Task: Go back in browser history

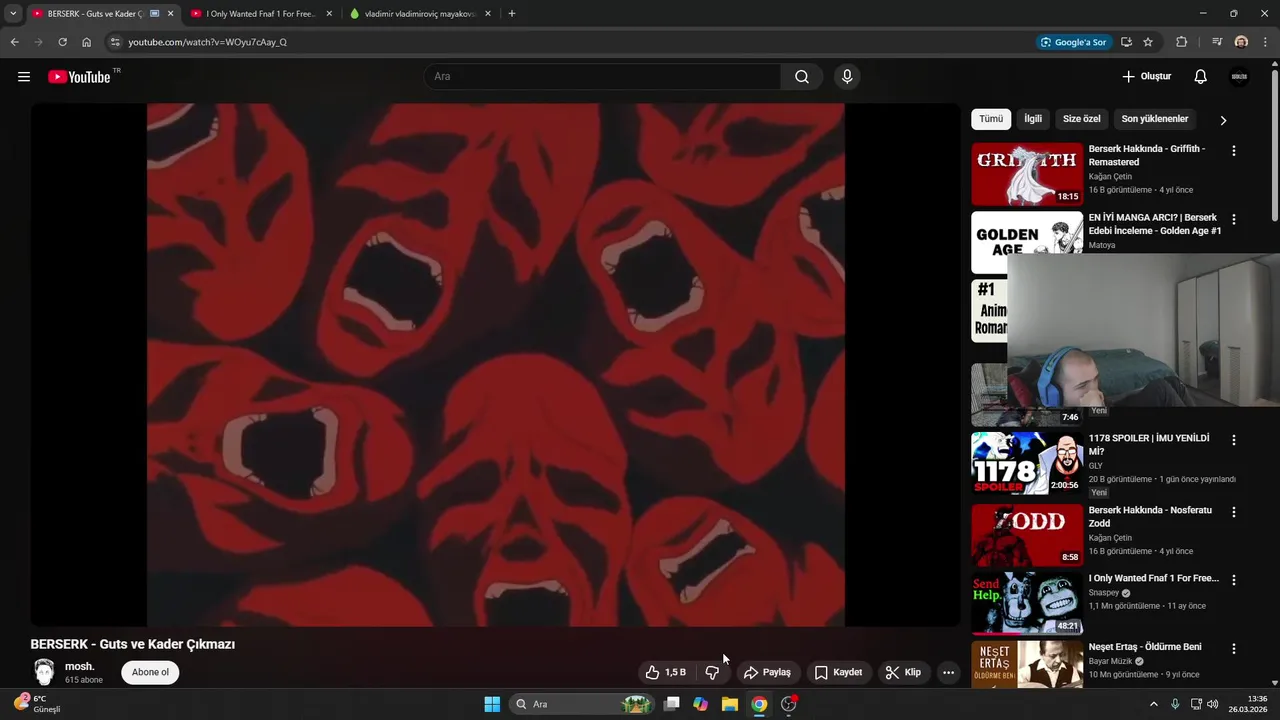Action: pyautogui.click(x=14, y=42)
